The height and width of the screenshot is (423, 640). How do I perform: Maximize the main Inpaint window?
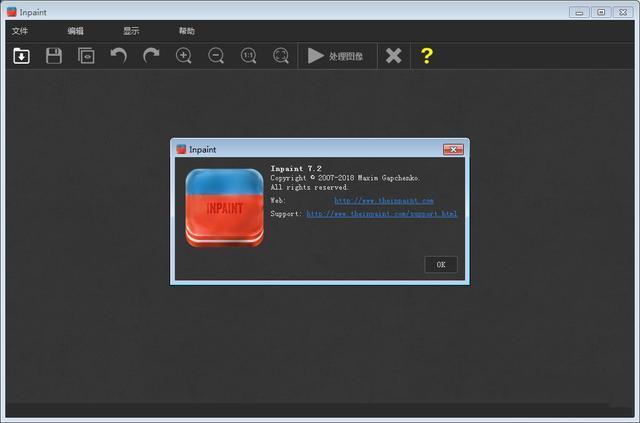tap(601, 12)
